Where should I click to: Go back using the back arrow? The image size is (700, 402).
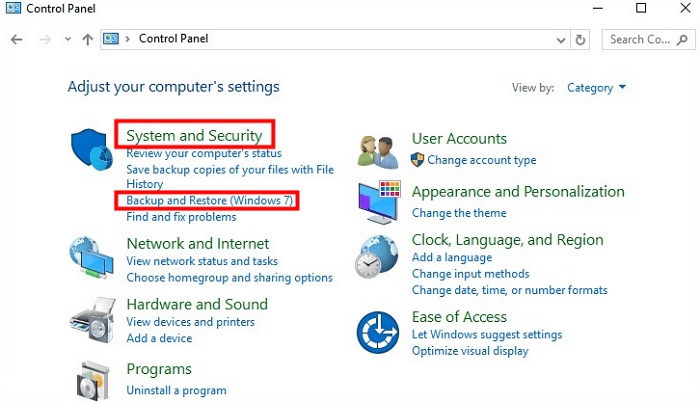pyautogui.click(x=17, y=40)
